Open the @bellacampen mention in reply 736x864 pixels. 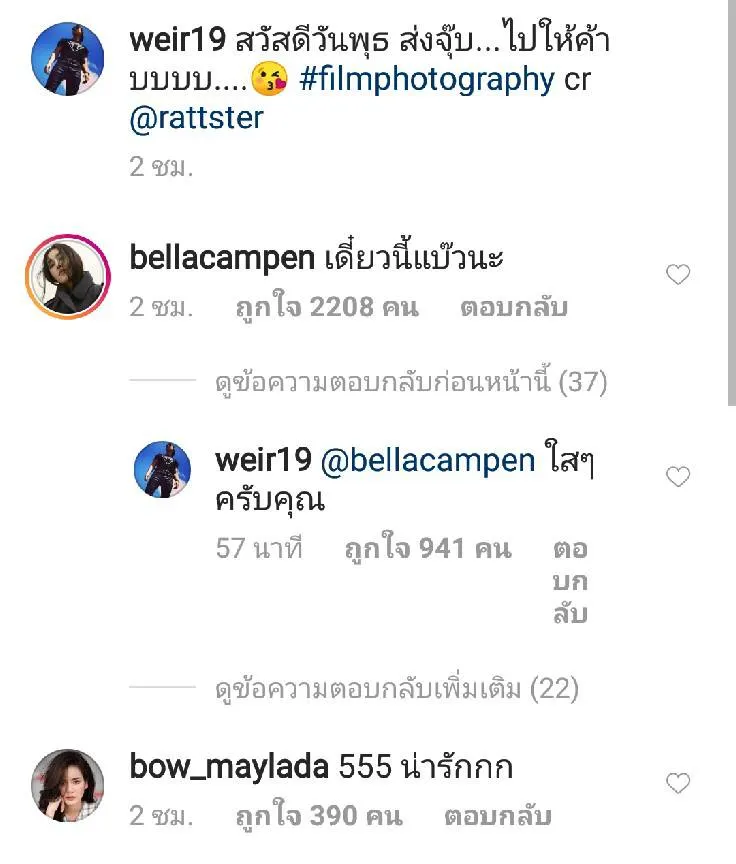coord(427,461)
